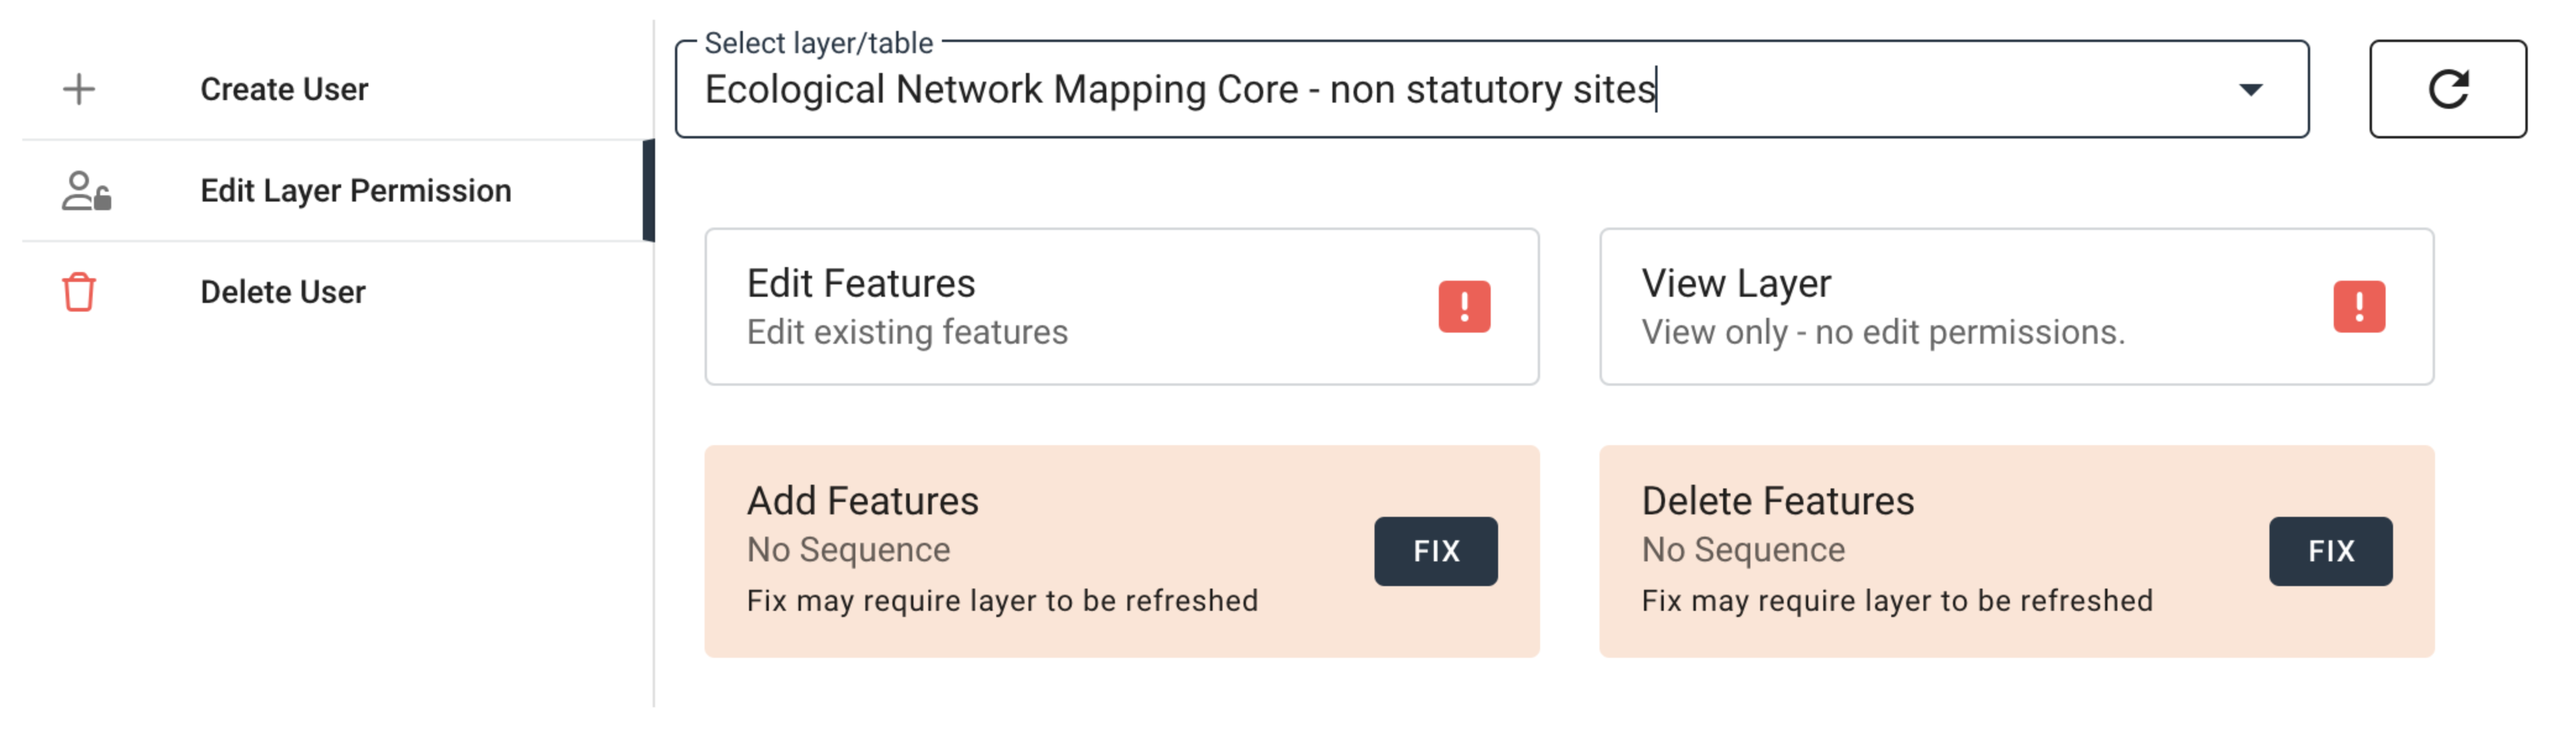
Task: Click the 'Edit existing features' description text
Action: click(x=907, y=332)
